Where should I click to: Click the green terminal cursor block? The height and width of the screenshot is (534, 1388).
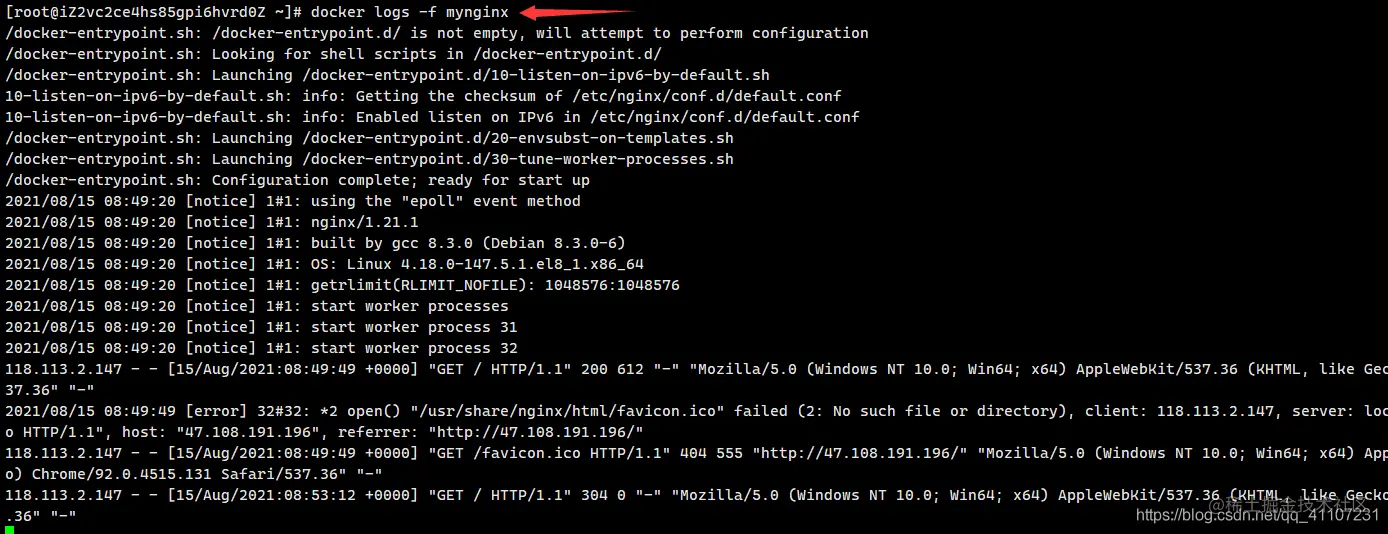coord(9,529)
